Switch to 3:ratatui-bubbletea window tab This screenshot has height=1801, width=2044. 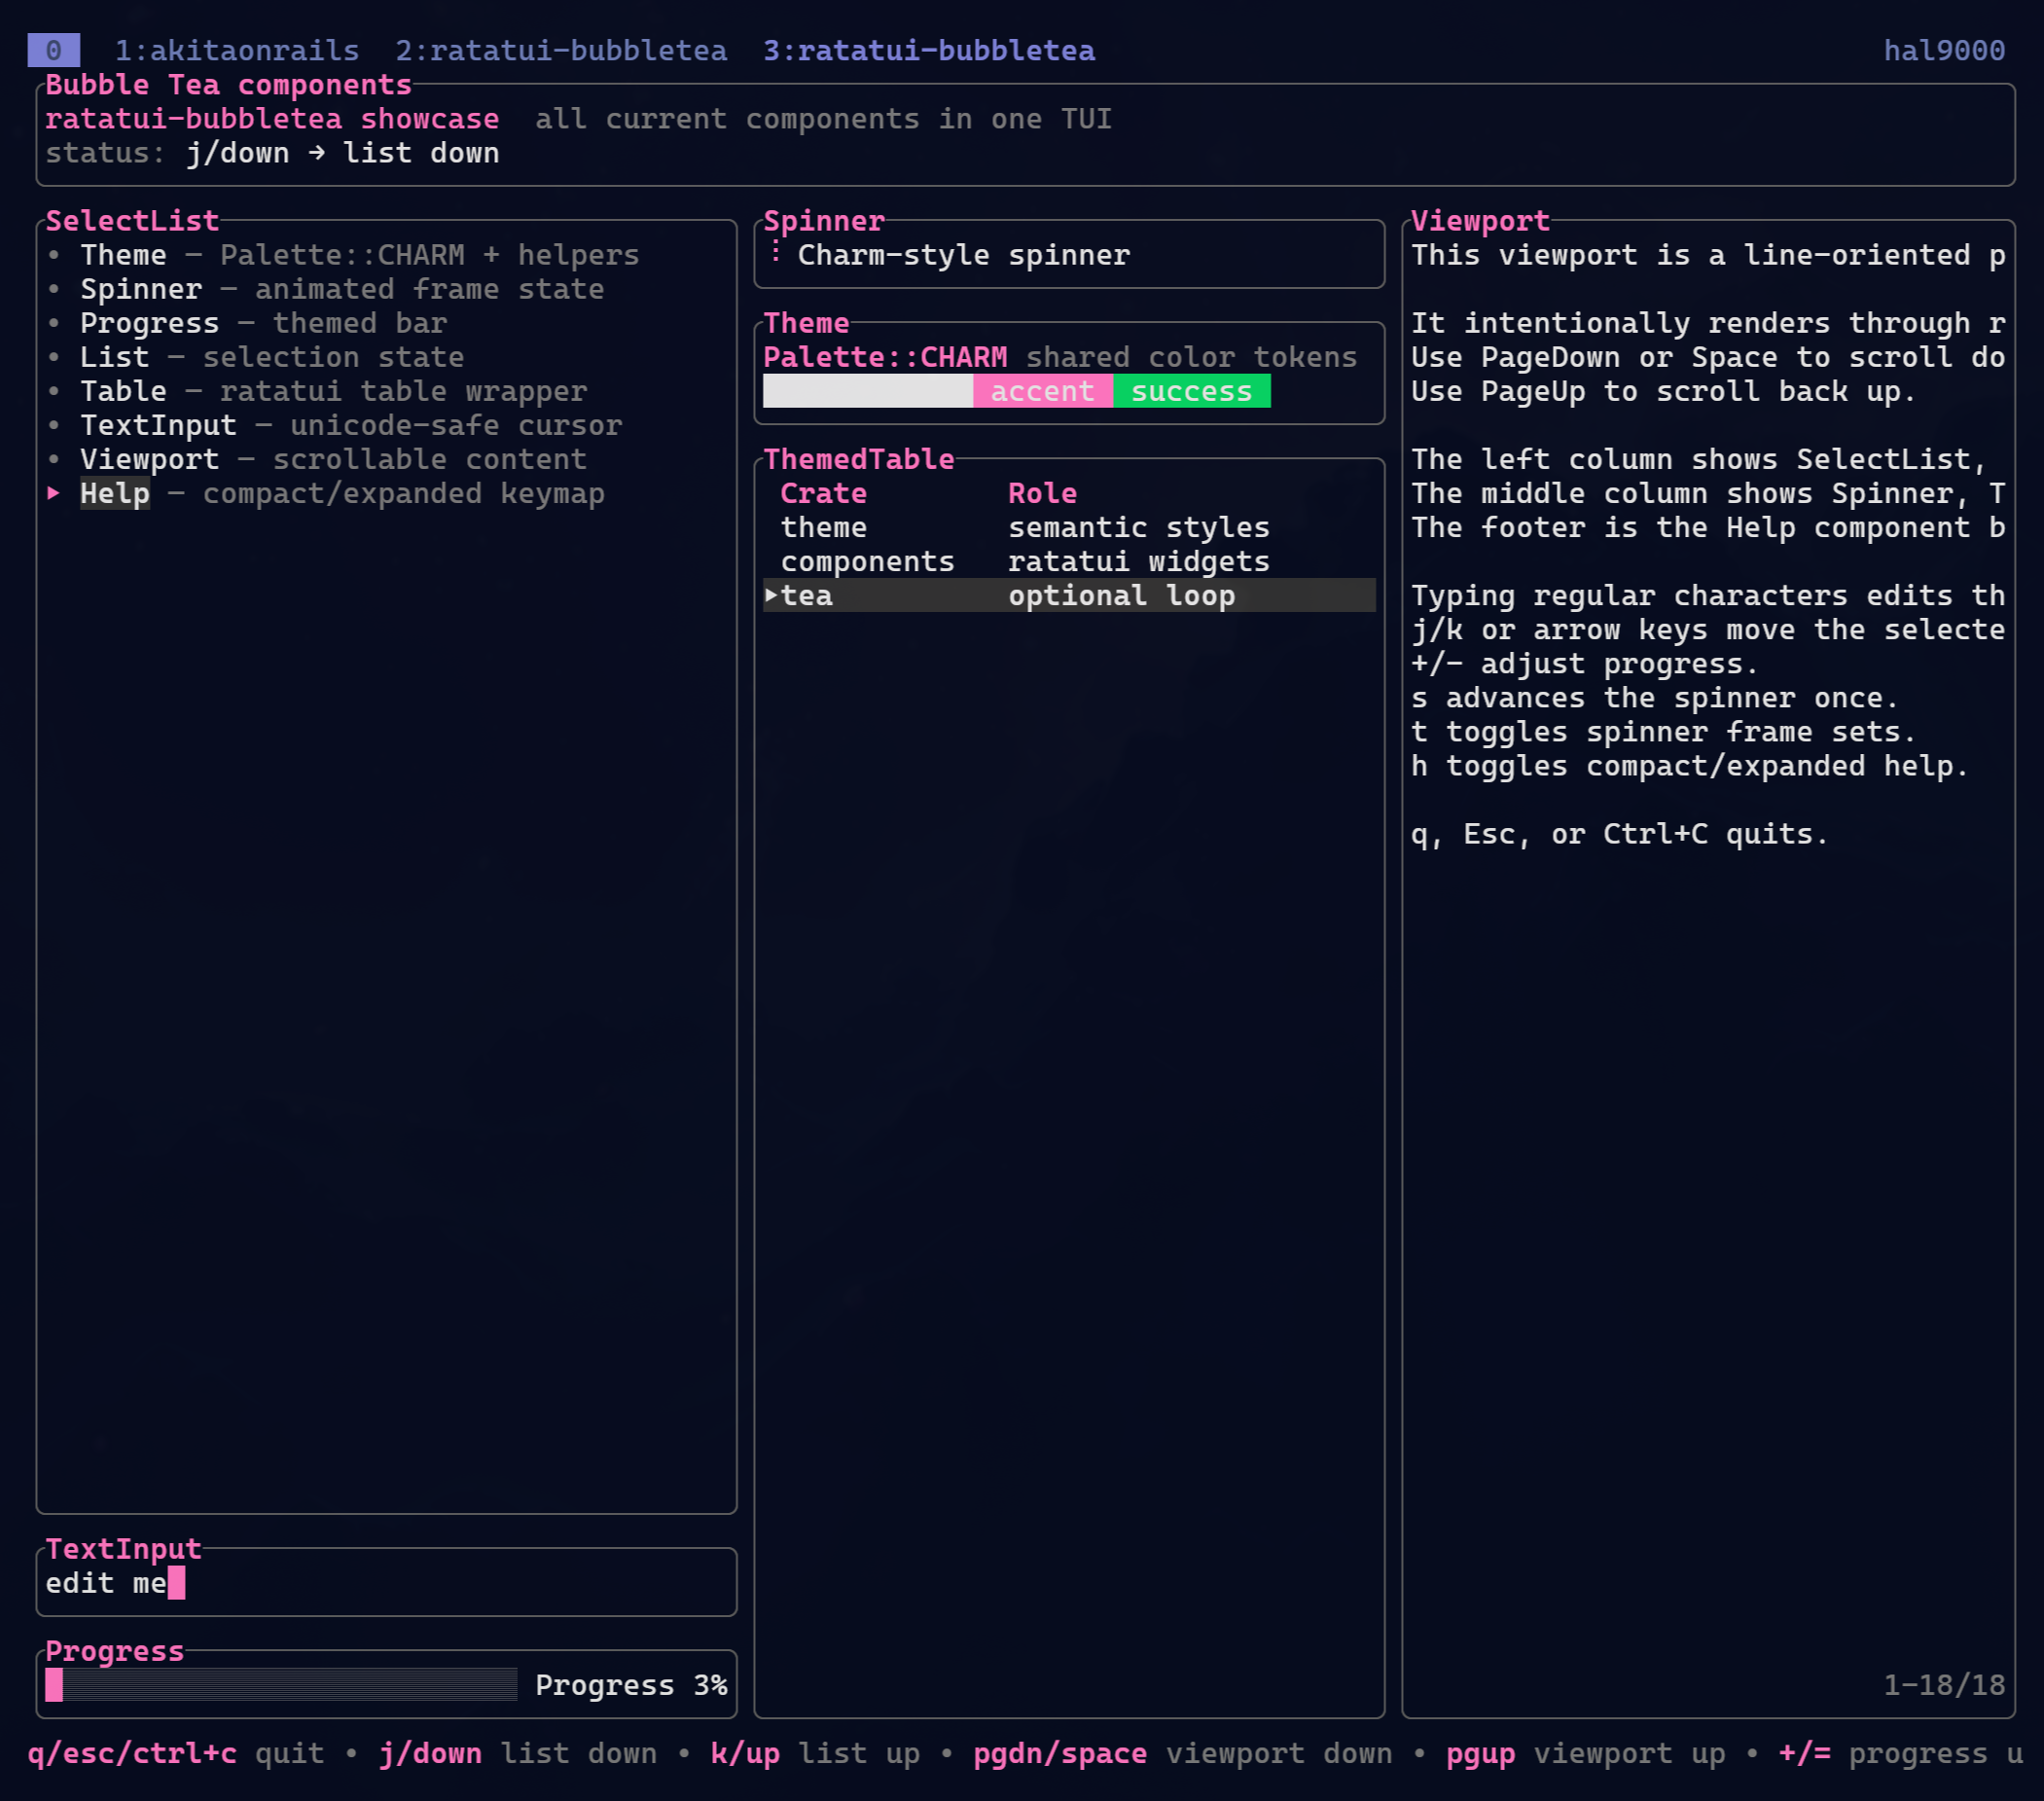[x=929, y=50]
